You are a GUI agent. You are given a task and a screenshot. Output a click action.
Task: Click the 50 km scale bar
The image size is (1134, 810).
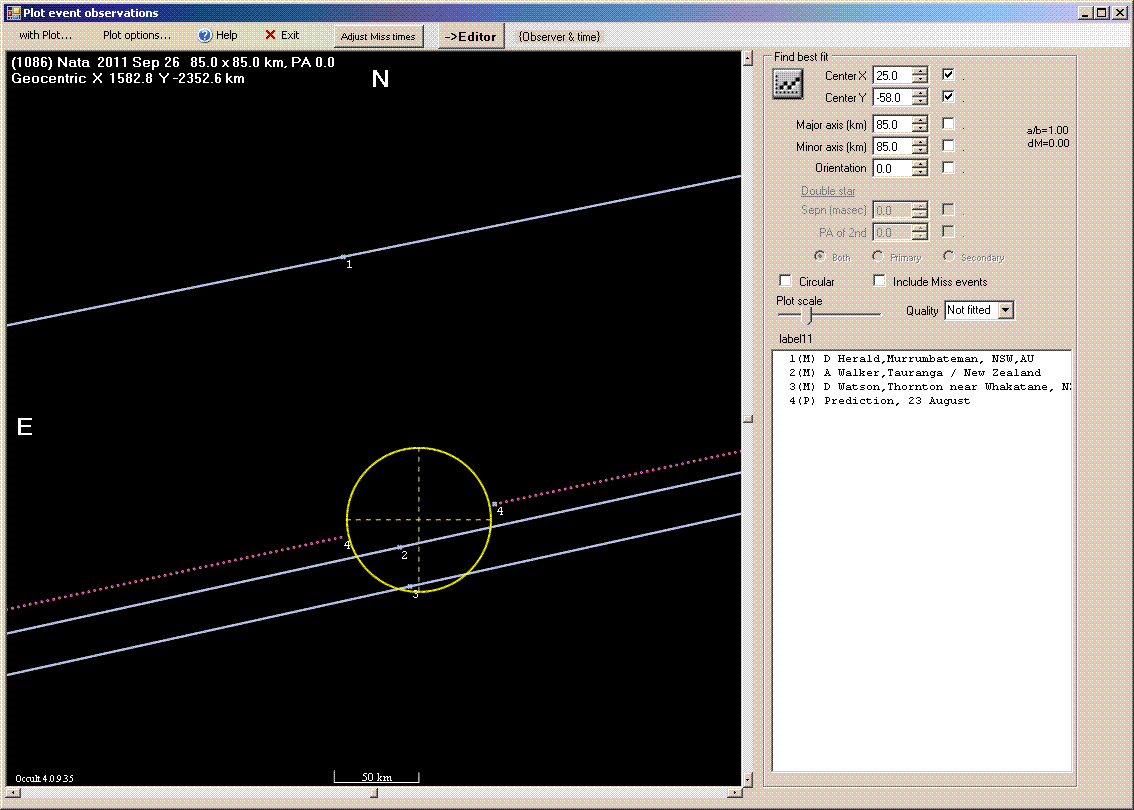click(x=377, y=777)
